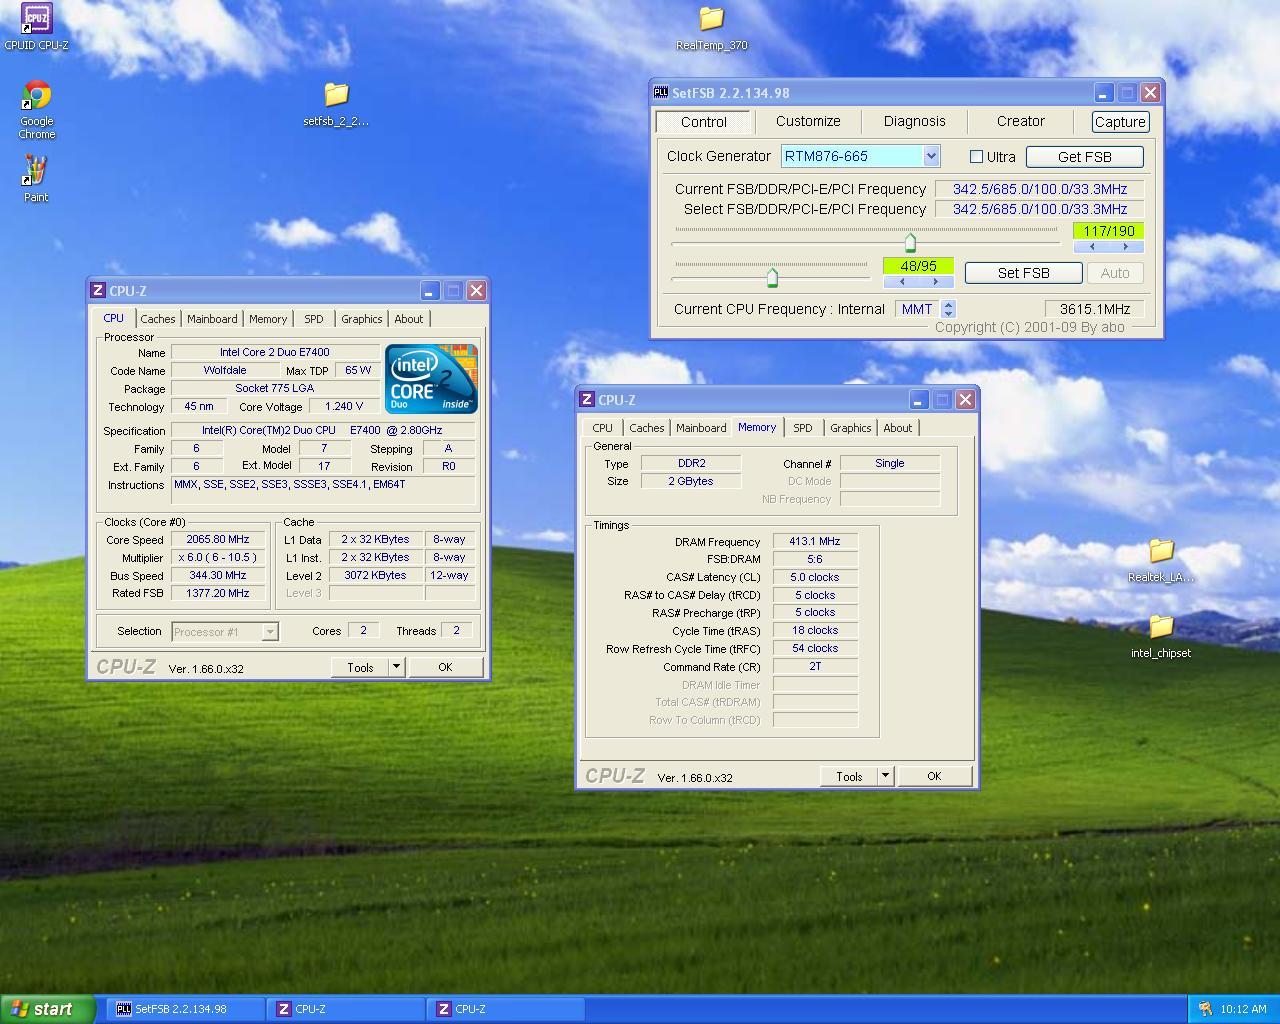1280x1024 pixels.
Task: Select the Control tab in SetFSB
Action: tap(704, 122)
